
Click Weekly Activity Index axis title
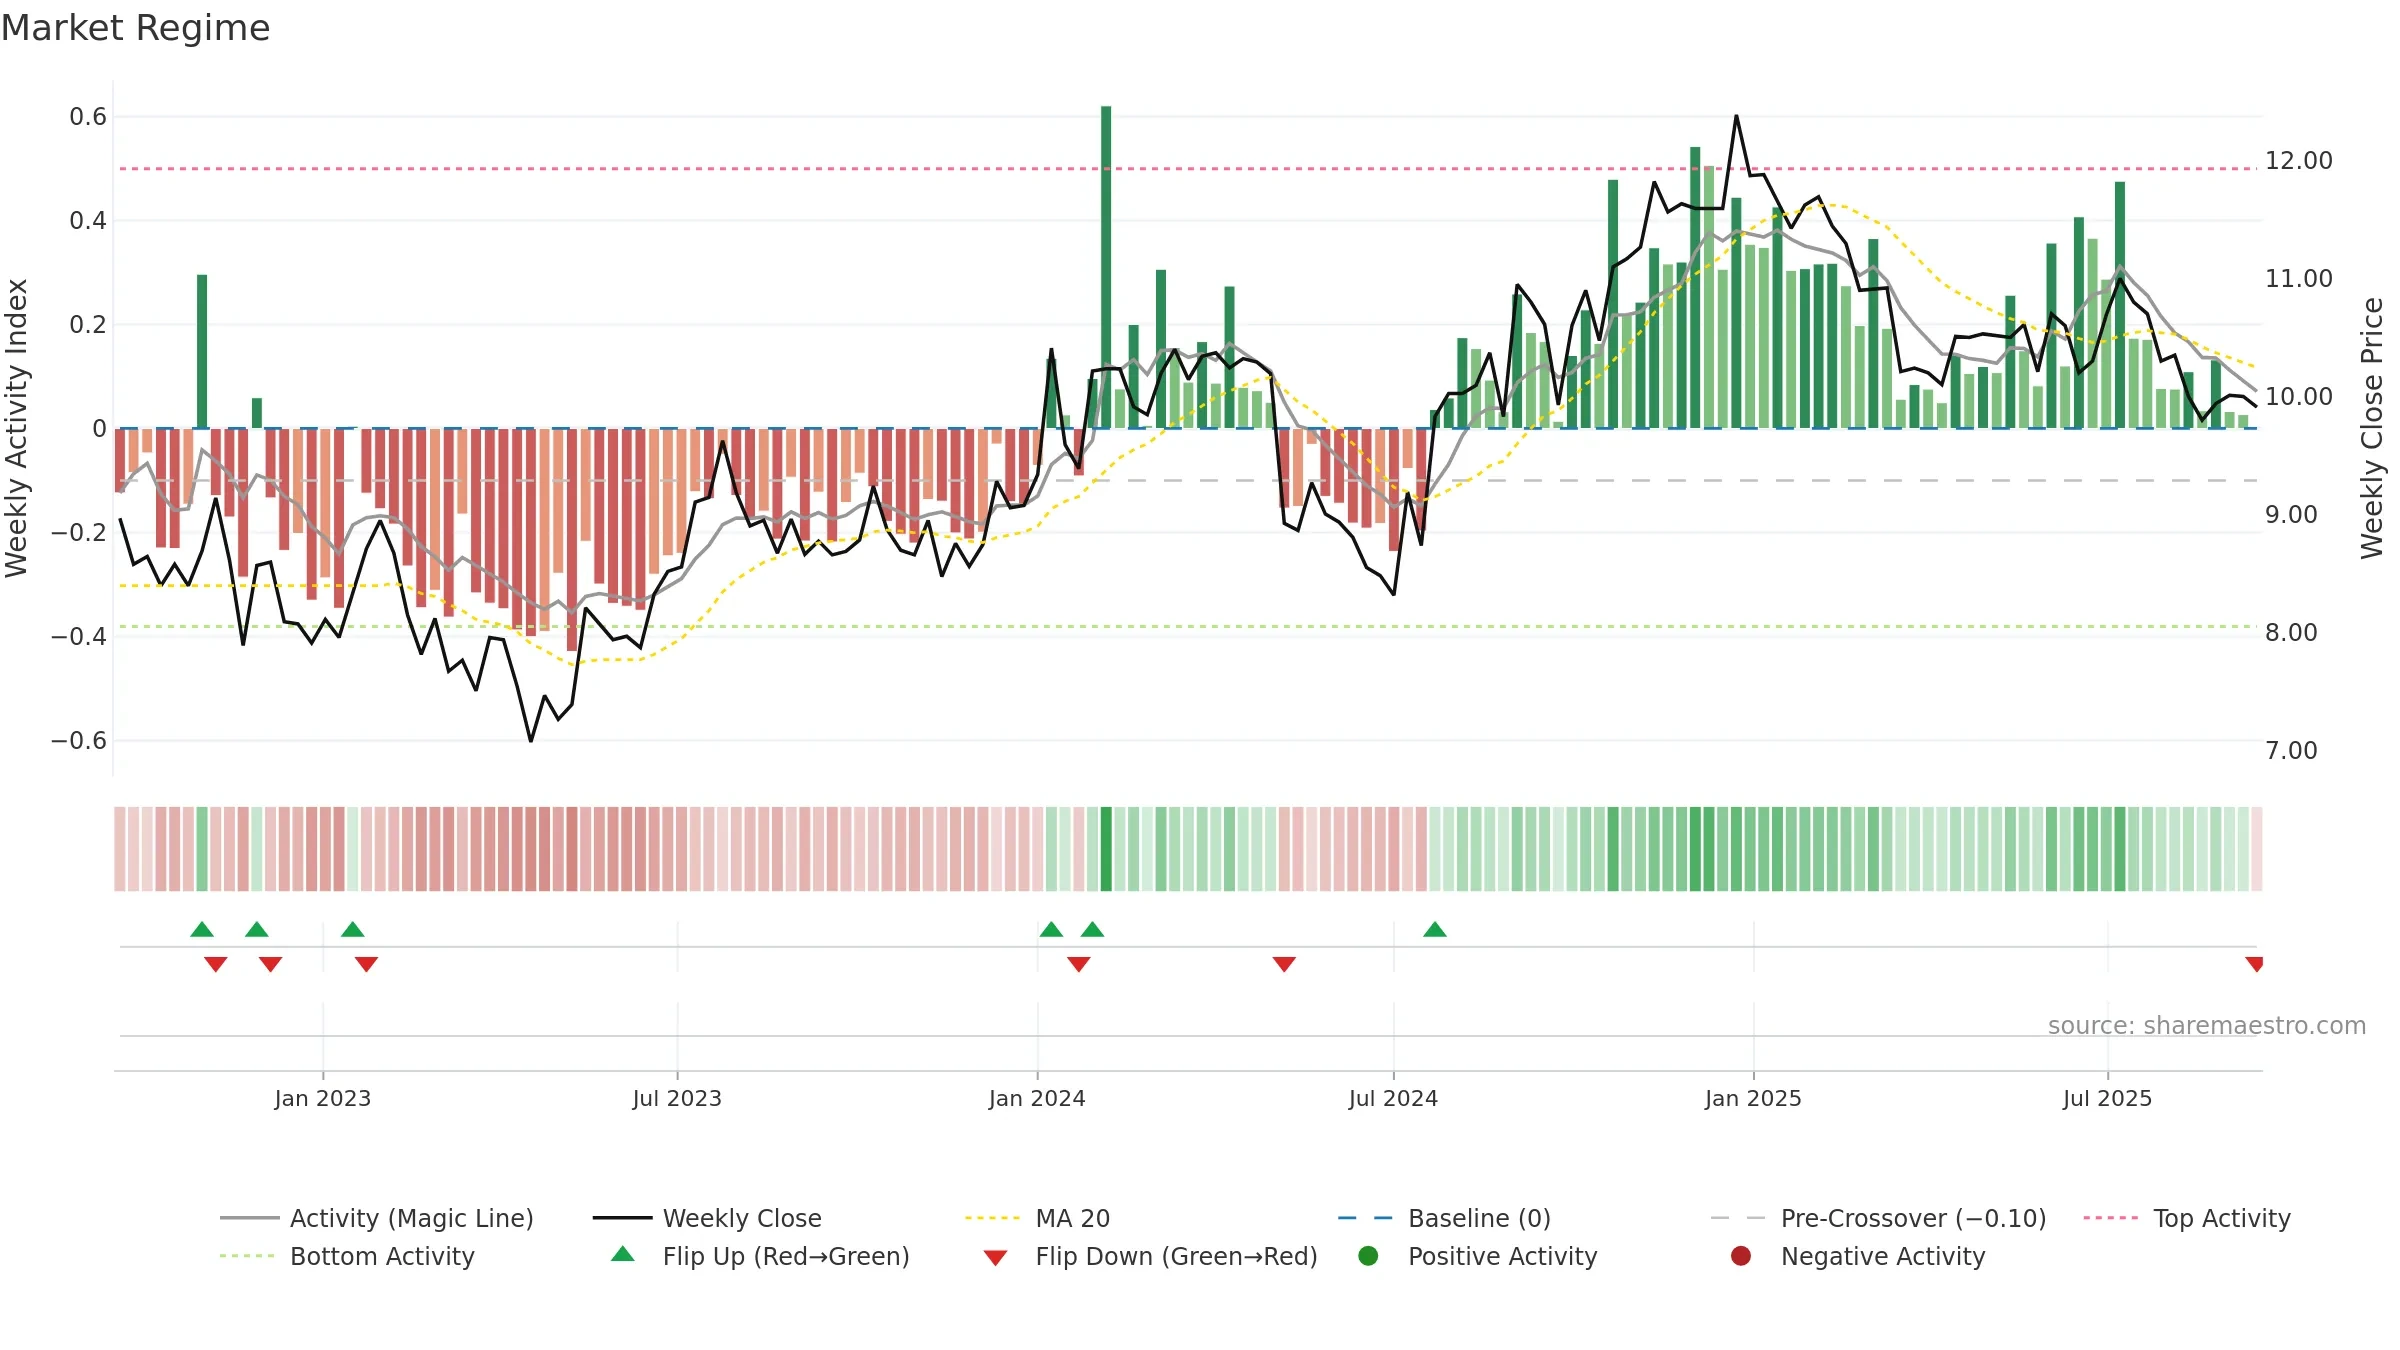pyautogui.click(x=16, y=428)
